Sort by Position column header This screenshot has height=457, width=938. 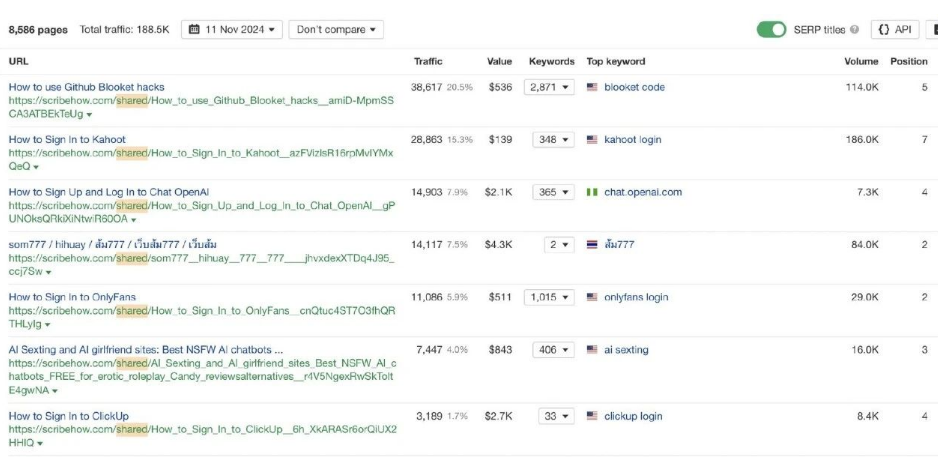point(908,62)
